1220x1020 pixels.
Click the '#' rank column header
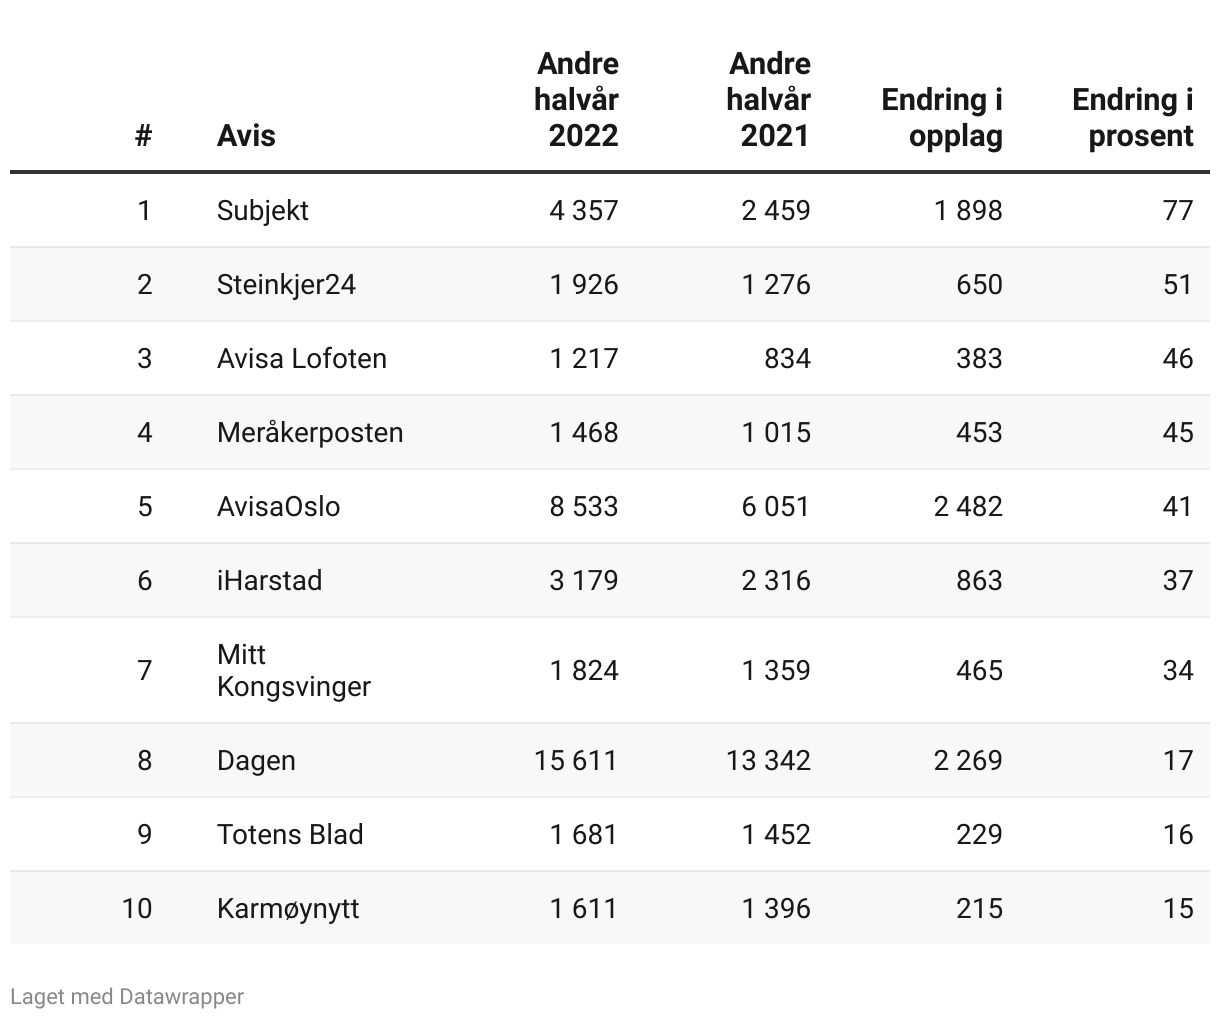[x=144, y=135]
